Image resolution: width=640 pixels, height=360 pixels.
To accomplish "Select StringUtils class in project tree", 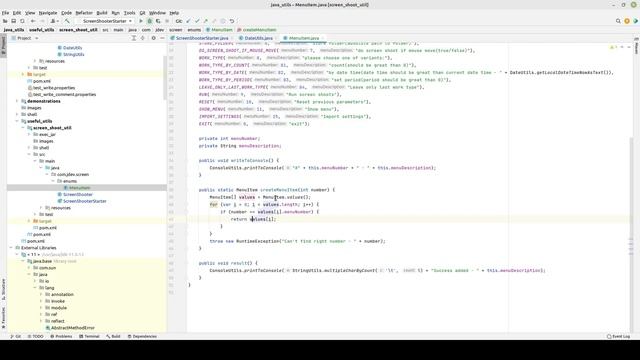I will click(x=73, y=54).
